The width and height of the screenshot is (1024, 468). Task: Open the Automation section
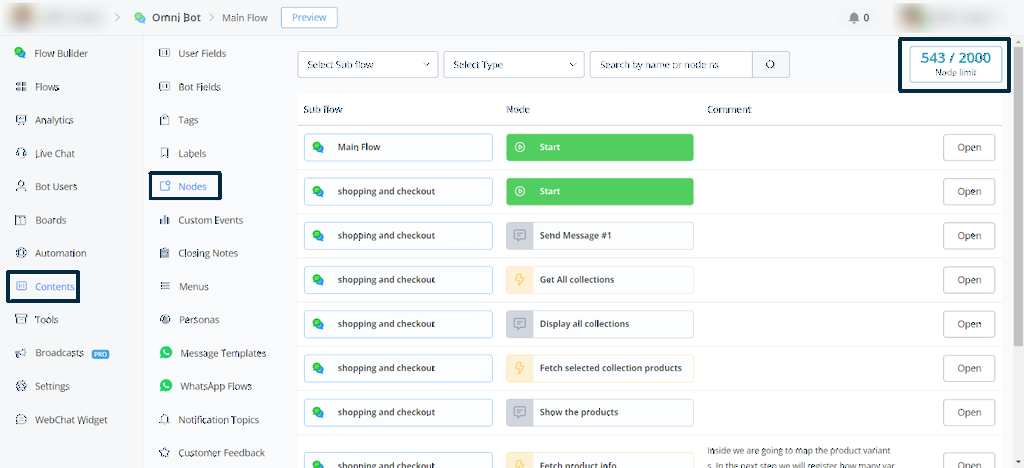[50, 253]
